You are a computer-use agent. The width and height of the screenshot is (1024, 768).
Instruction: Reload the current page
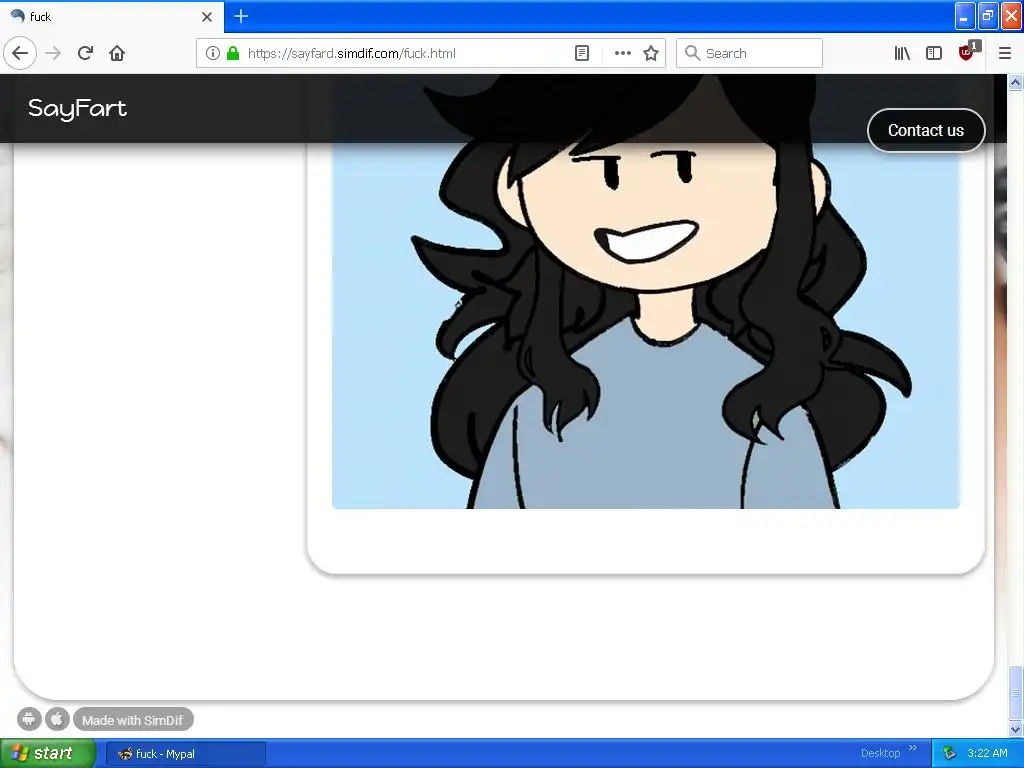point(85,53)
